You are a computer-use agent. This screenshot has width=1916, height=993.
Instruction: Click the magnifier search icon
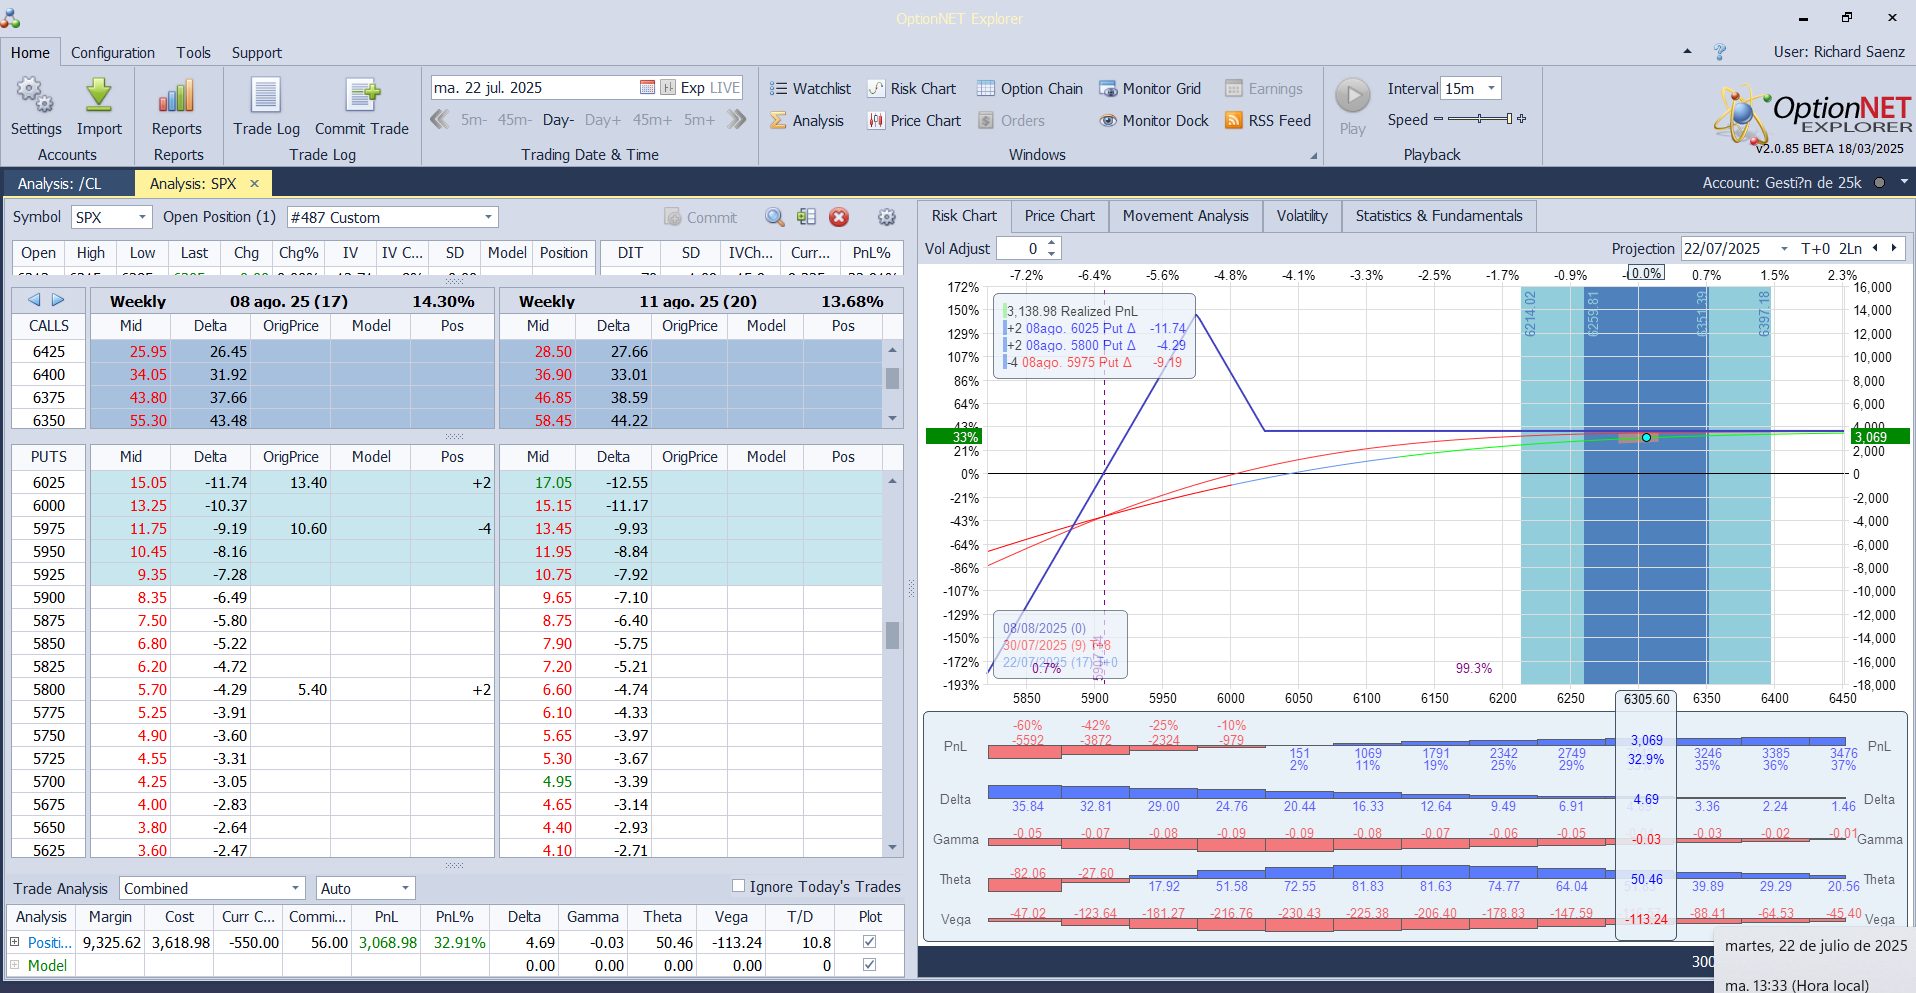(x=775, y=217)
